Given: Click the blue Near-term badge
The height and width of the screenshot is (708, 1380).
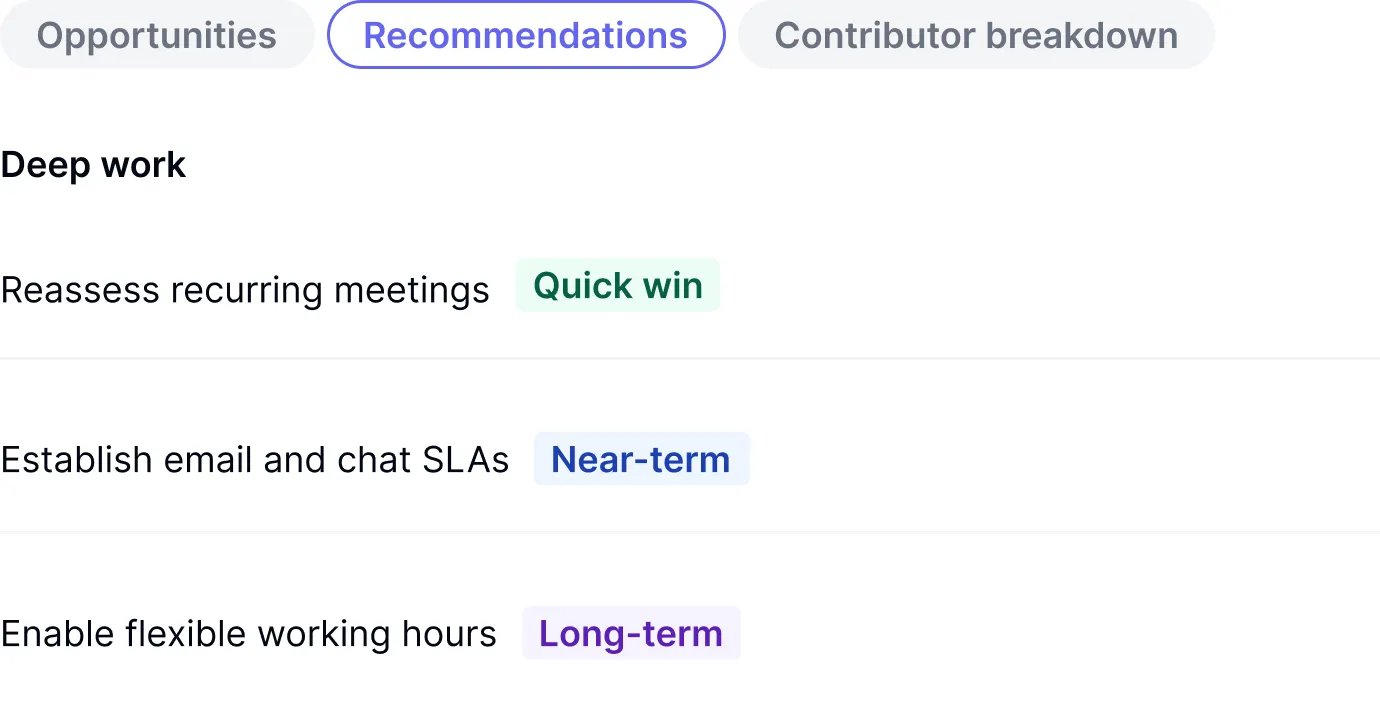Looking at the screenshot, I should pyautogui.click(x=641, y=460).
